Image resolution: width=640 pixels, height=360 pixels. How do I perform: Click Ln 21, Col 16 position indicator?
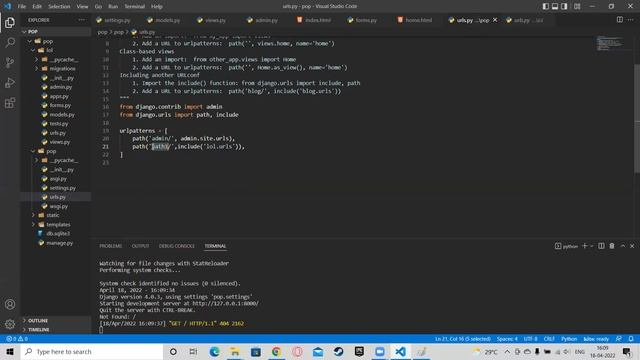[x=462, y=339]
